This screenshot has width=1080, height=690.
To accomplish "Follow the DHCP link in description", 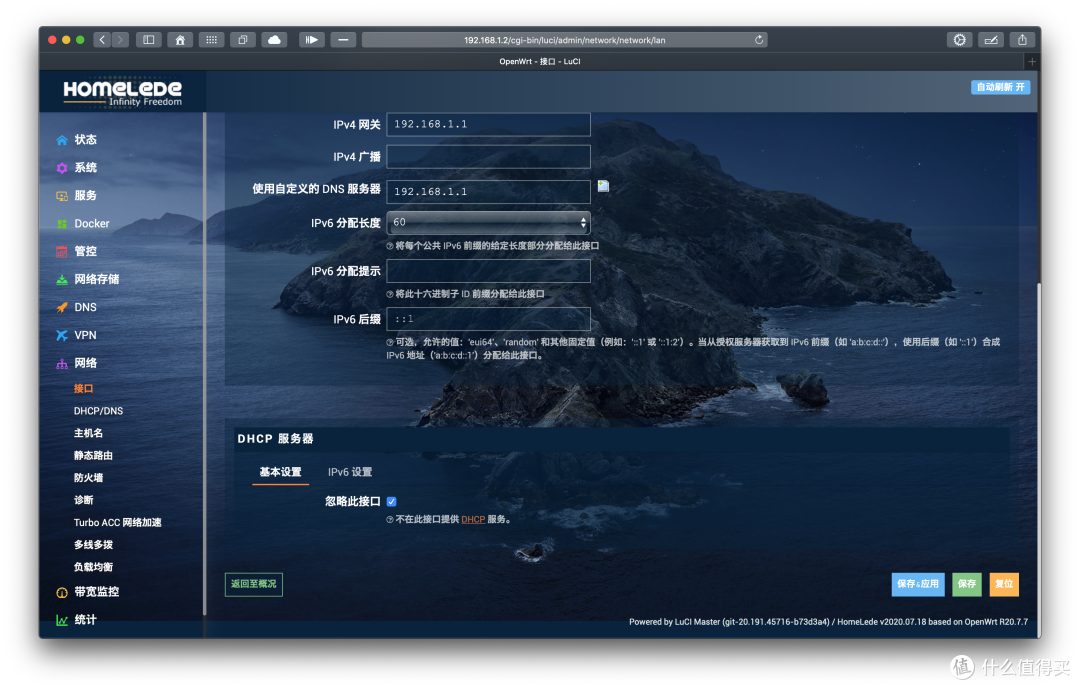I will 473,520.
